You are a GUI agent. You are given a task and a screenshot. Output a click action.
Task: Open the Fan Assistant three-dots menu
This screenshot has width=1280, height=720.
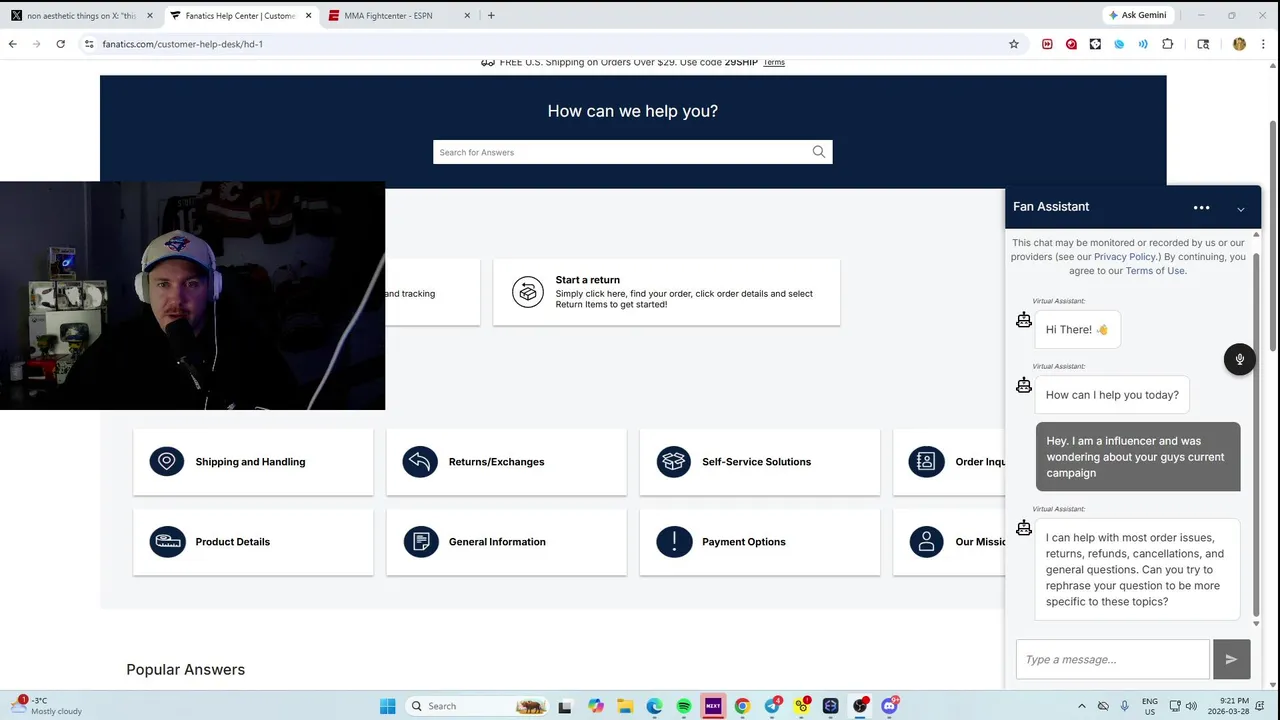1202,207
